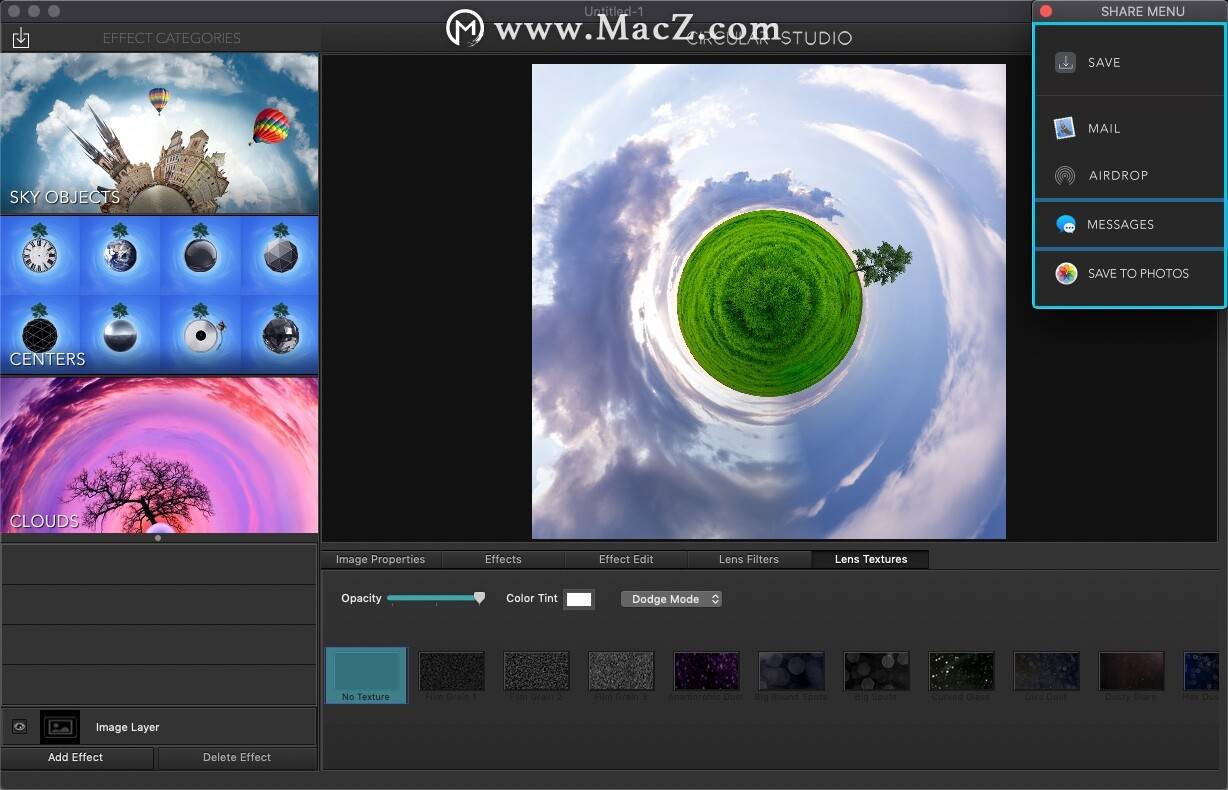This screenshot has height=790, width=1228.
Task: Switch to the Effect Edit tab
Action: [626, 559]
